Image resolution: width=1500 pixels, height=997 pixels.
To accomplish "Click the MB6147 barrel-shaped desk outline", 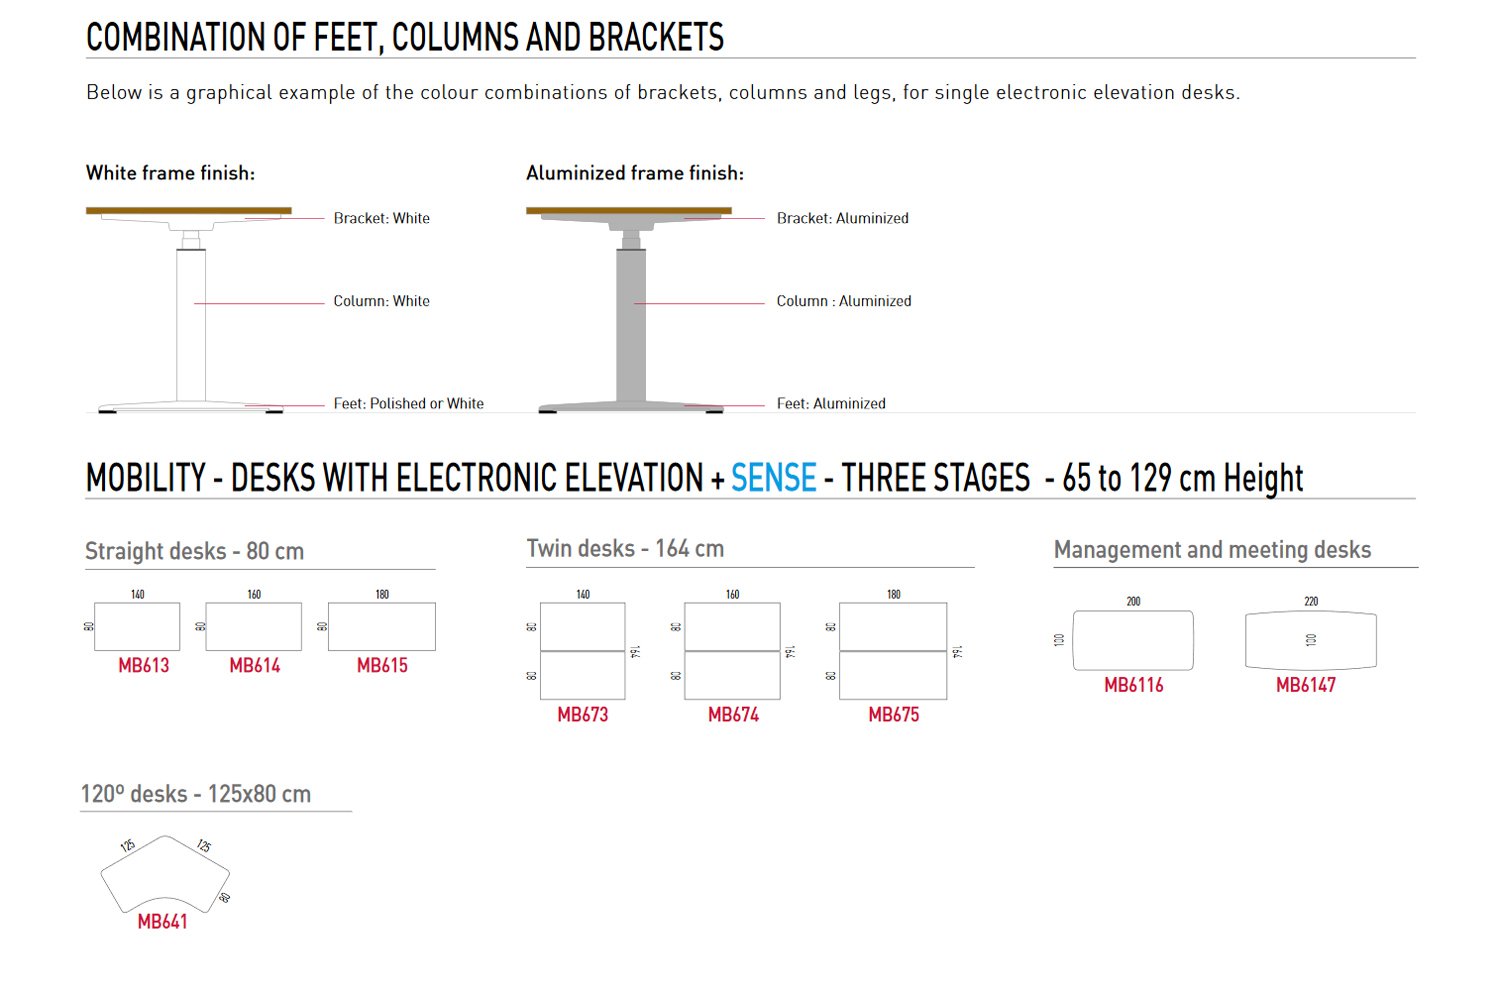I will click(1311, 640).
